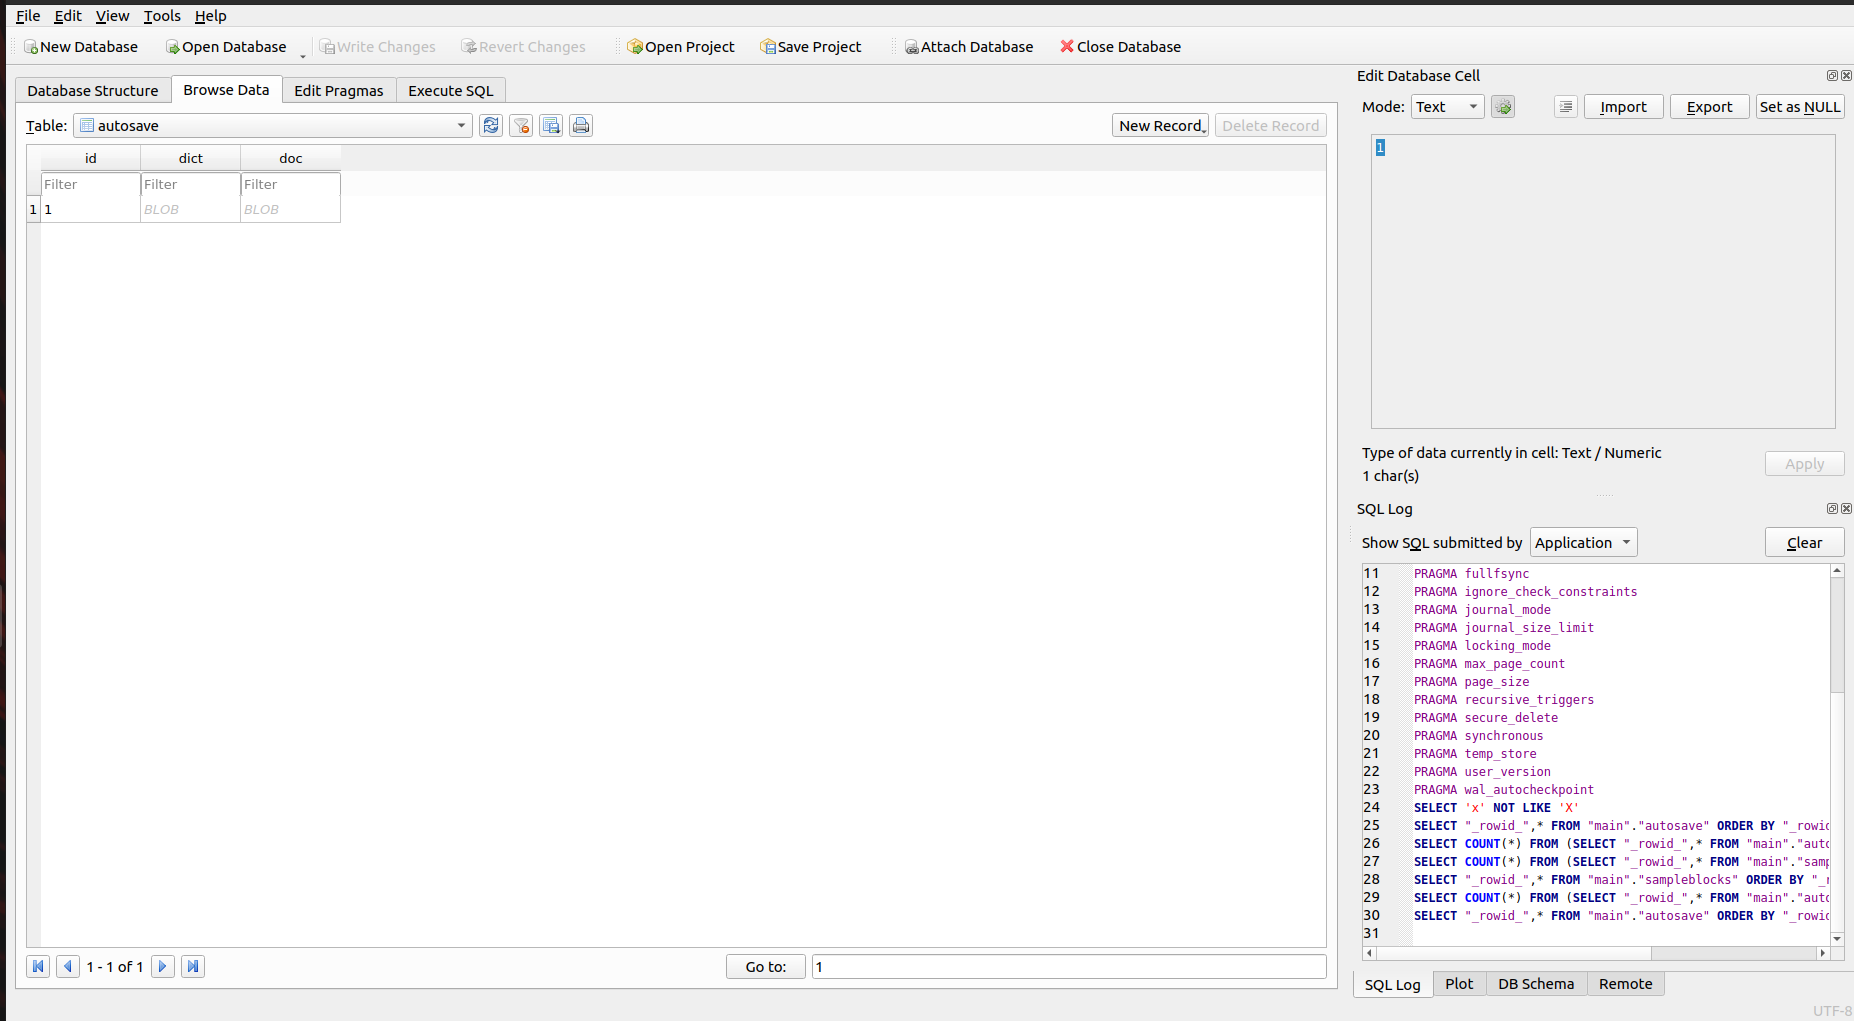Click the Open Database toolbar button
The height and width of the screenshot is (1021, 1854).
click(x=226, y=47)
